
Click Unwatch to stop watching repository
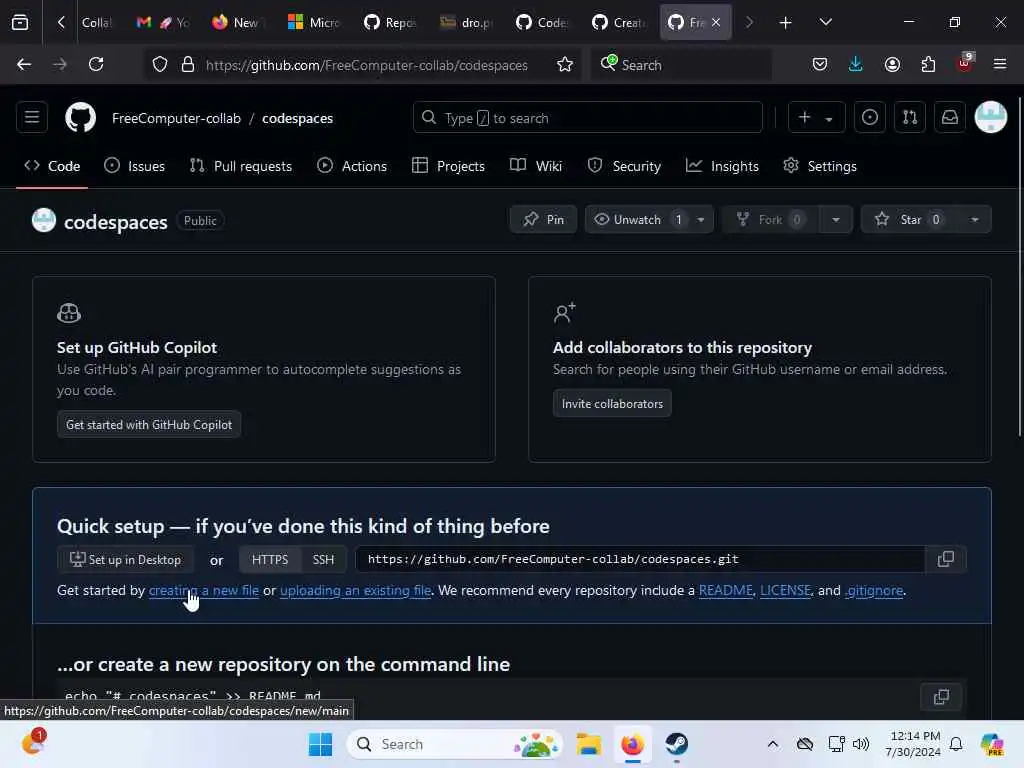(x=637, y=219)
